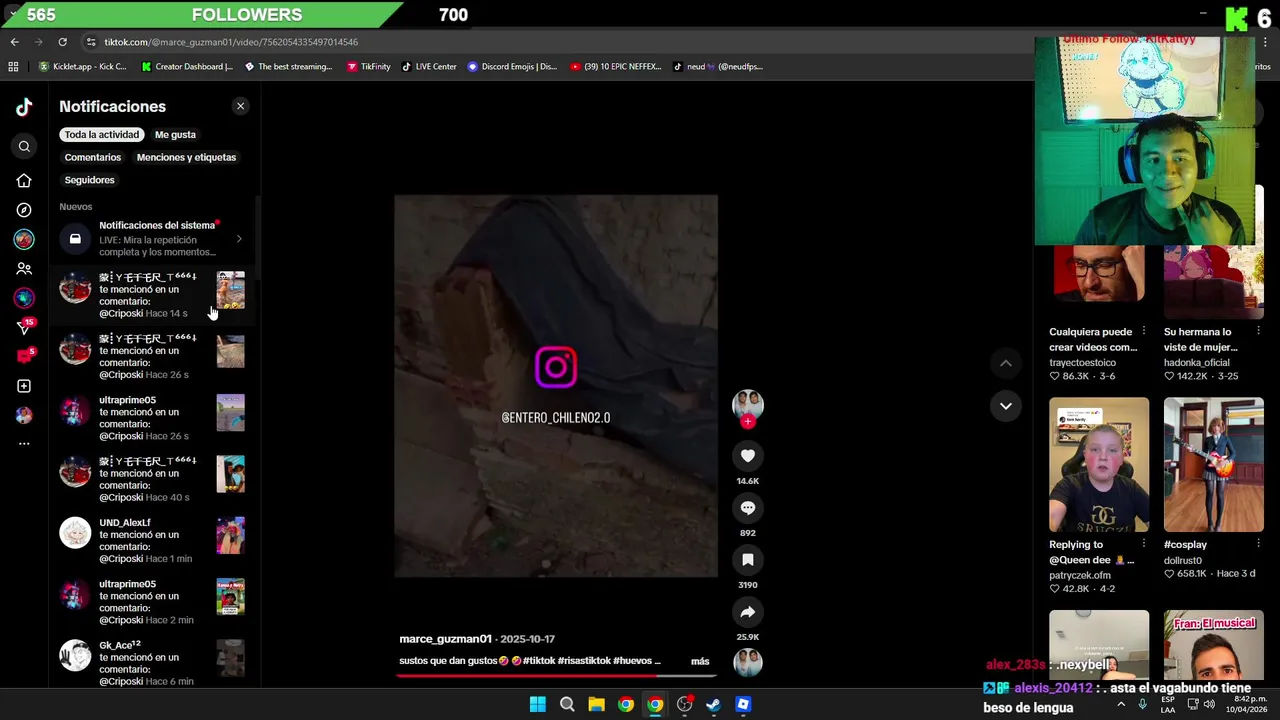Image resolution: width=1280 pixels, height=720 pixels.
Task: Open the Notificaciones del sistema entry
Action: coord(152,239)
